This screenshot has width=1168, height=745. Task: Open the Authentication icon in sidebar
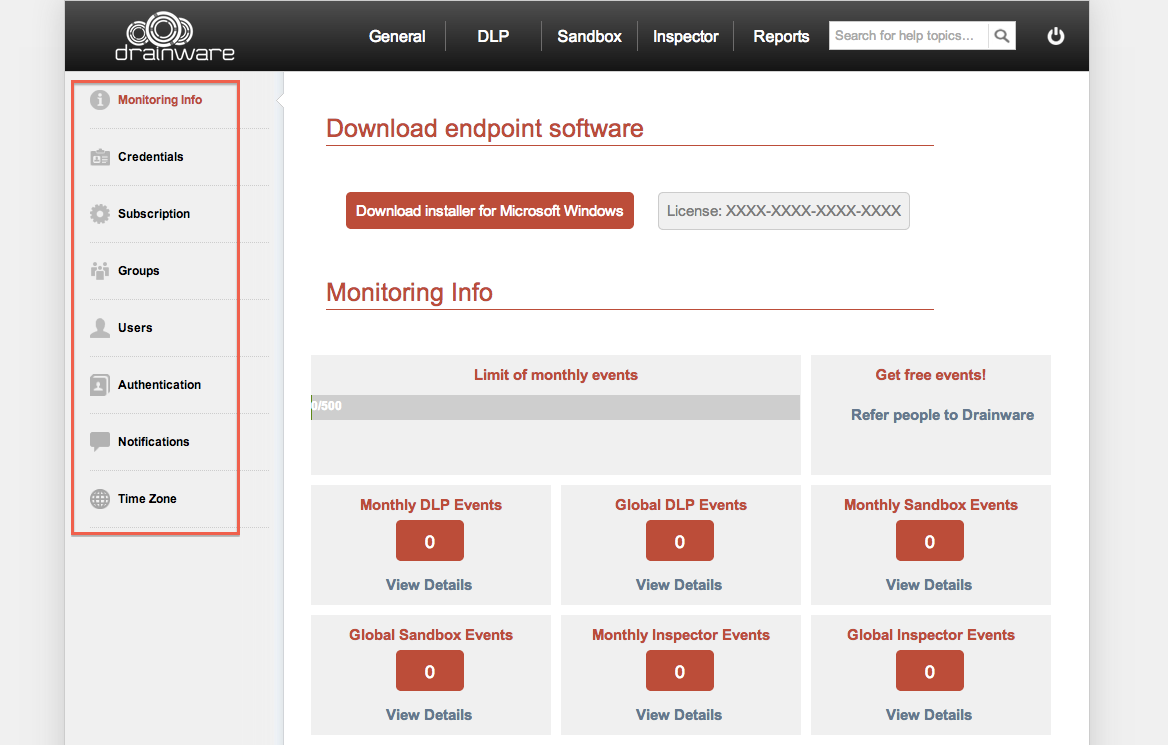tap(100, 384)
